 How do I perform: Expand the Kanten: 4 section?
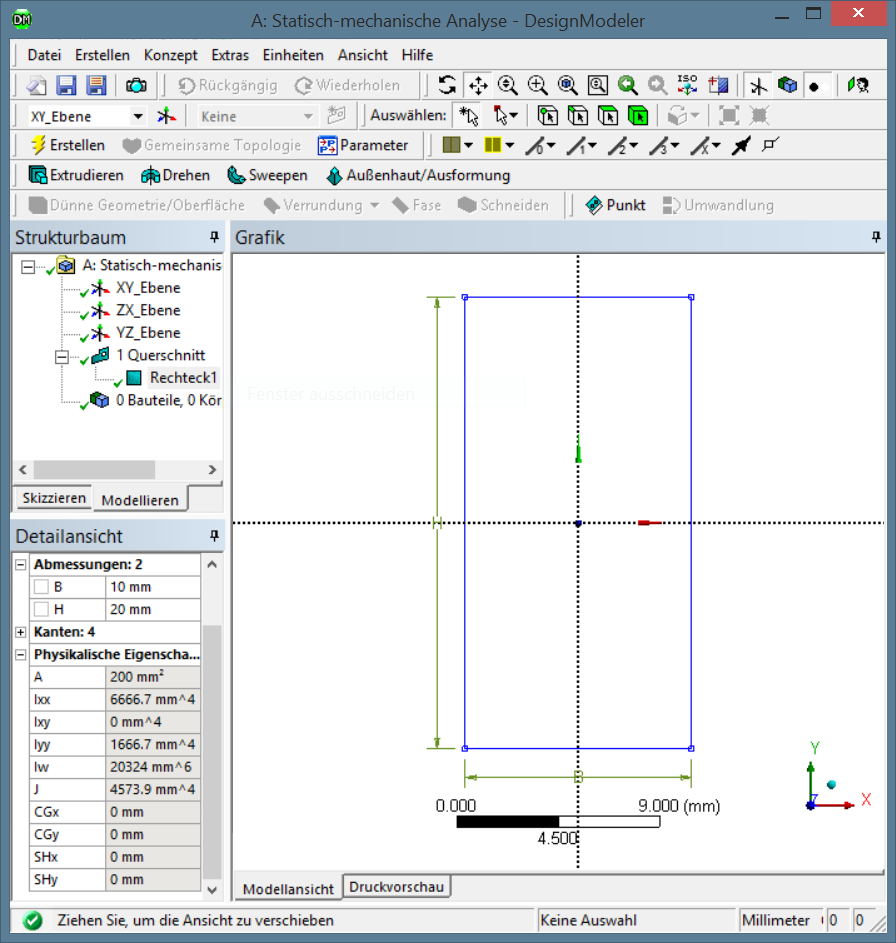click(x=21, y=632)
